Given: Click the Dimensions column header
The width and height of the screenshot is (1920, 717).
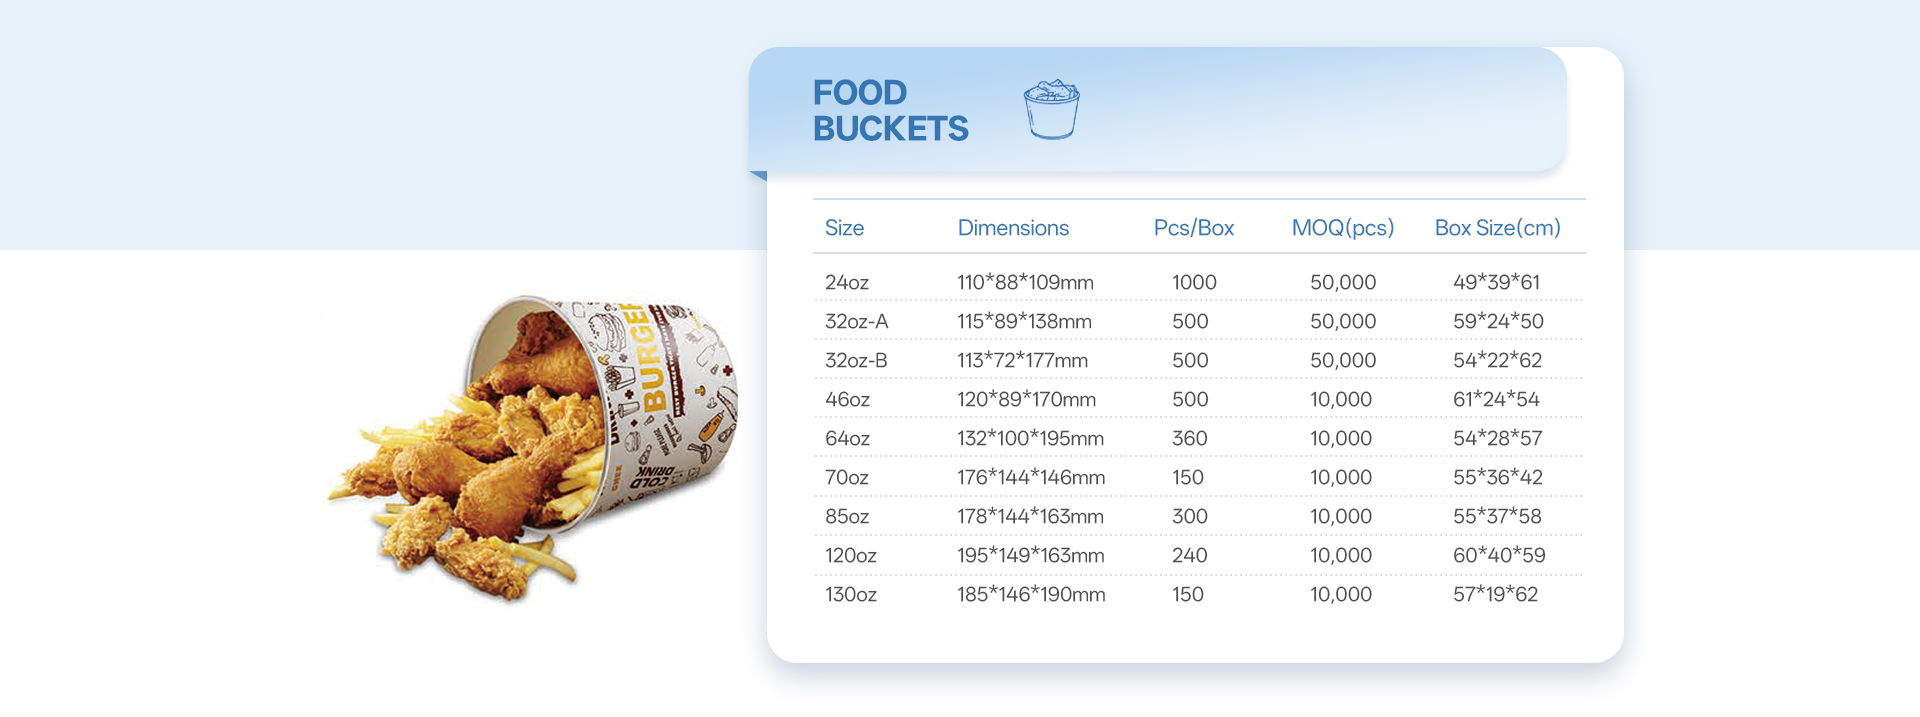Looking at the screenshot, I should [x=1013, y=228].
